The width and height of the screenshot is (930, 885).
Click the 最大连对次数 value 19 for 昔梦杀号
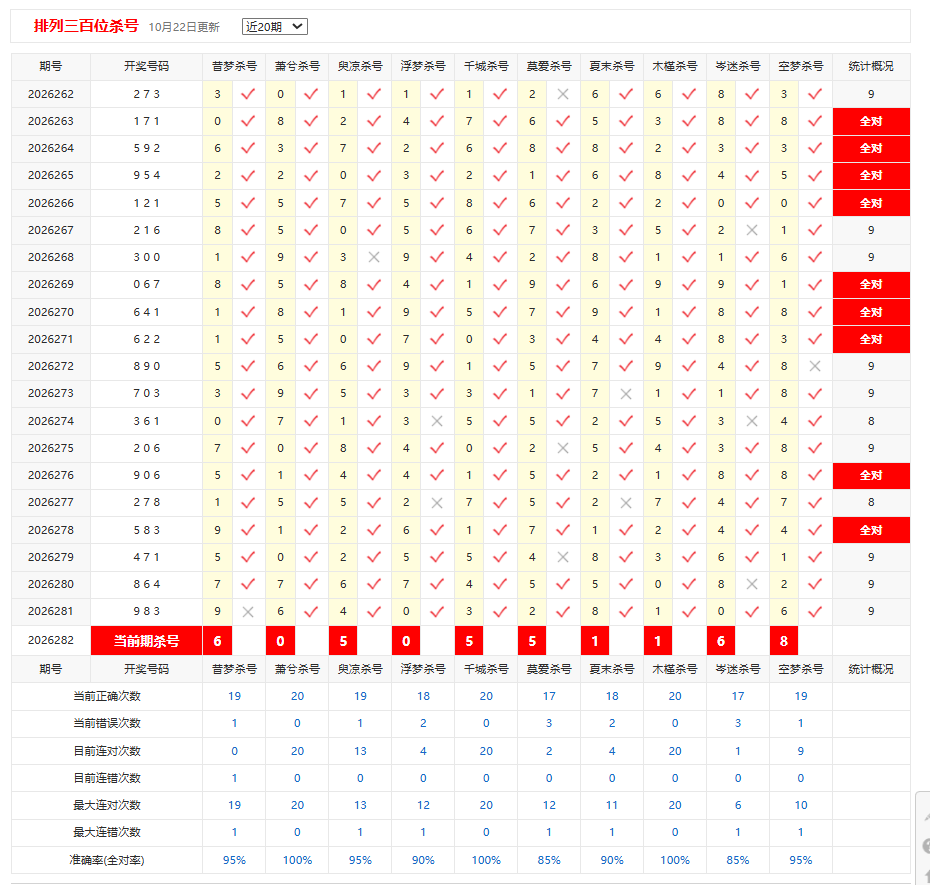coord(234,806)
